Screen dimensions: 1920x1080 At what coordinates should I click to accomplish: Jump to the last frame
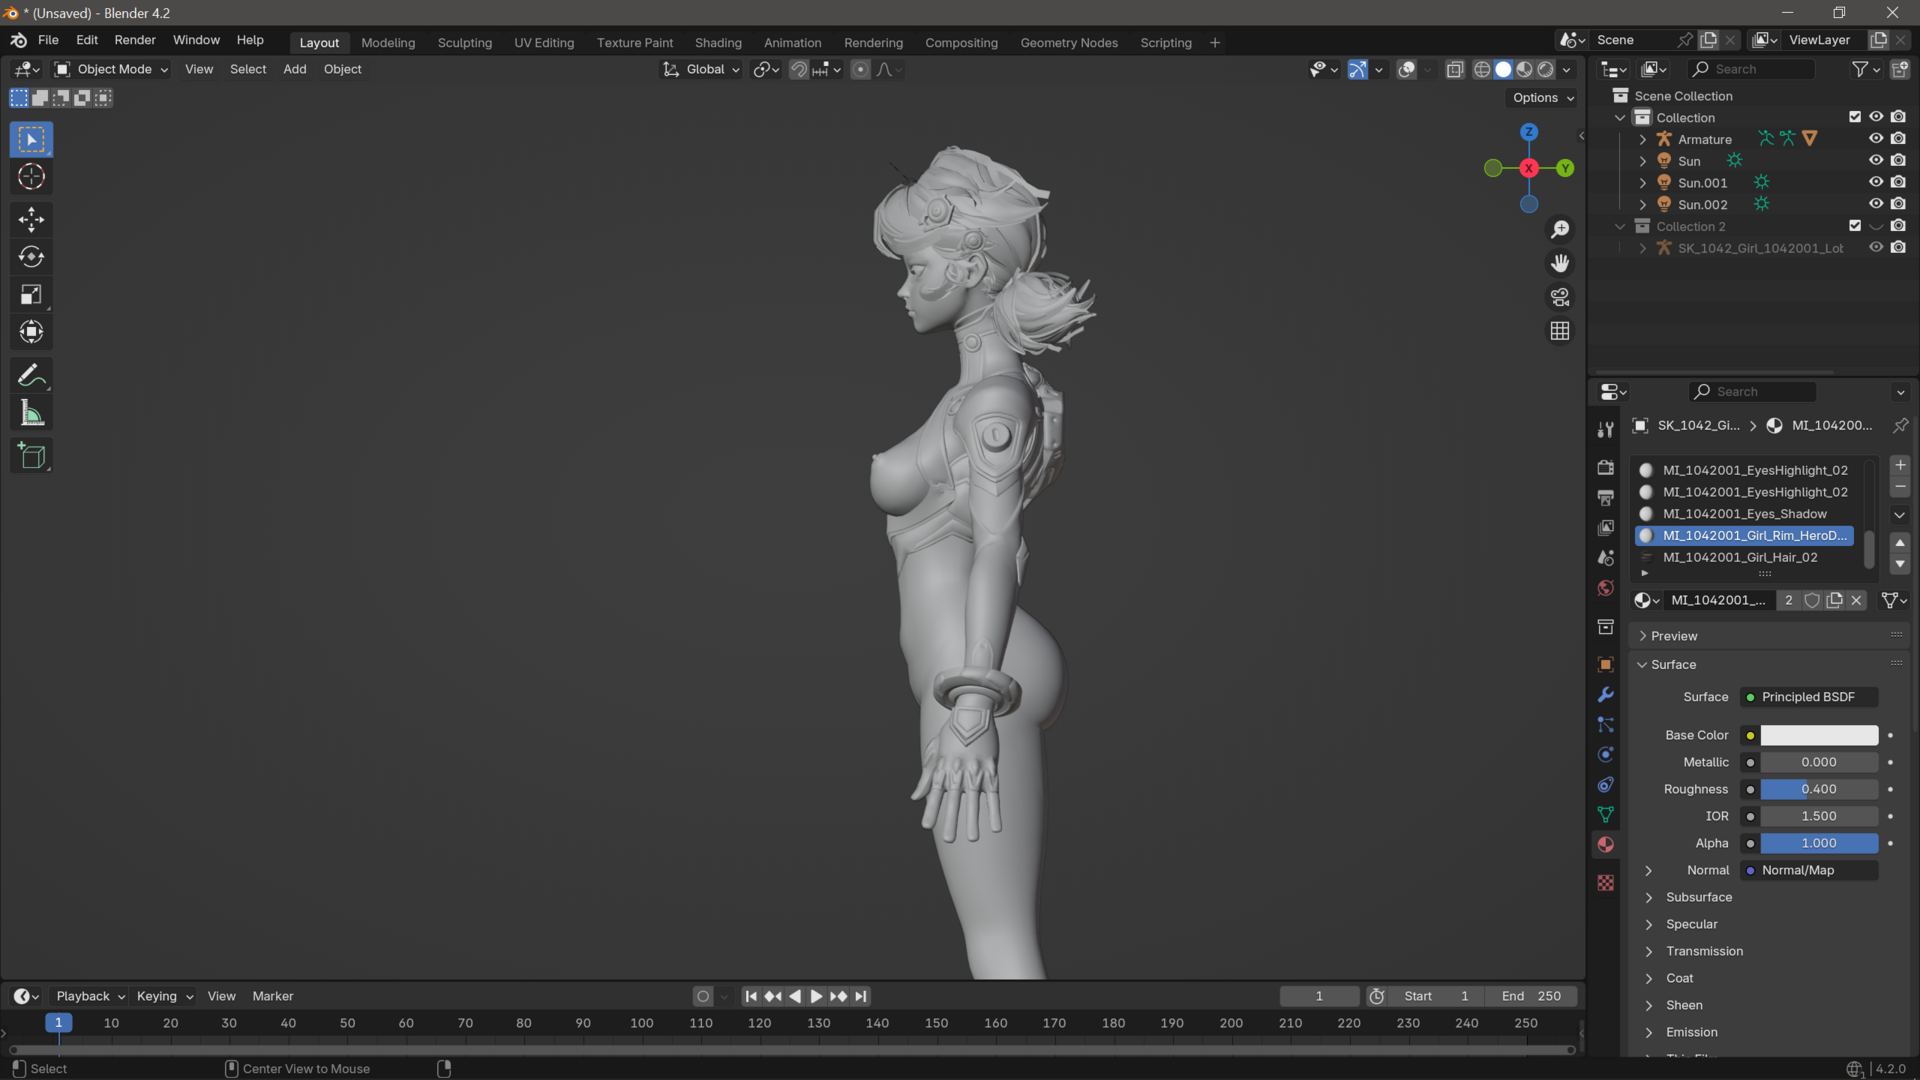point(861,997)
